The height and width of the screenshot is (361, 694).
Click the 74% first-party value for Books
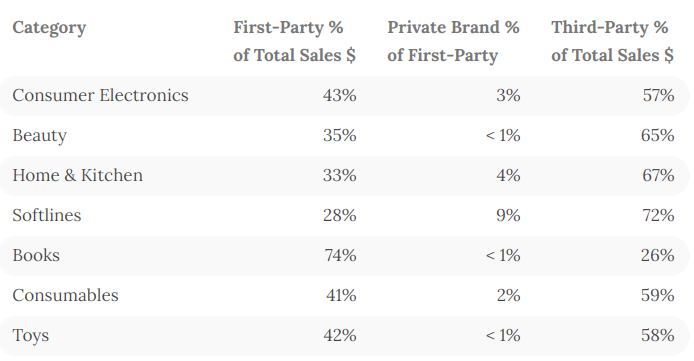tap(340, 256)
